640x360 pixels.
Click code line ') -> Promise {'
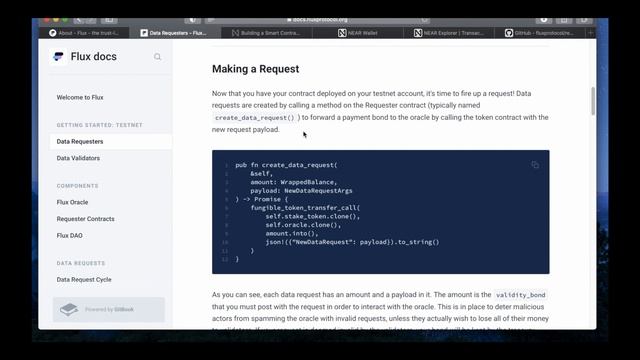pos(262,199)
